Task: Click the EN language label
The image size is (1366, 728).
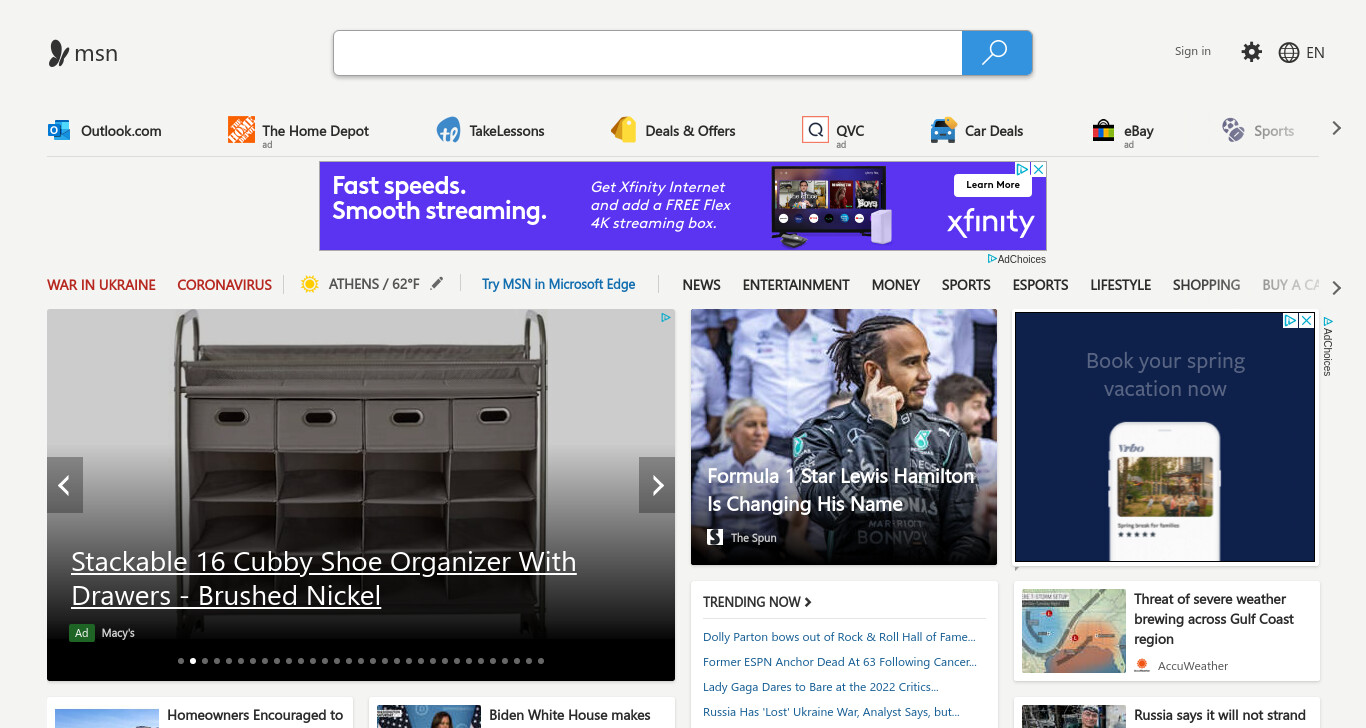Action: pos(1315,52)
